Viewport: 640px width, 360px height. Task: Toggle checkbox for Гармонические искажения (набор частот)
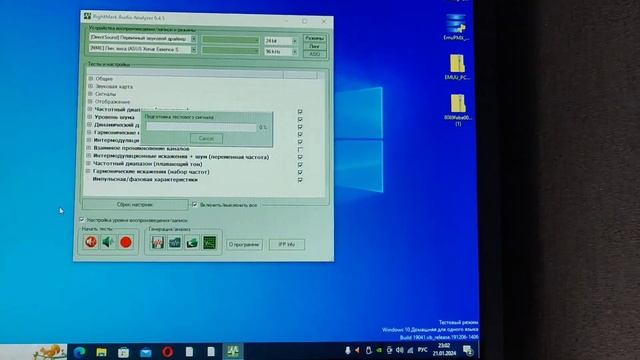300,172
